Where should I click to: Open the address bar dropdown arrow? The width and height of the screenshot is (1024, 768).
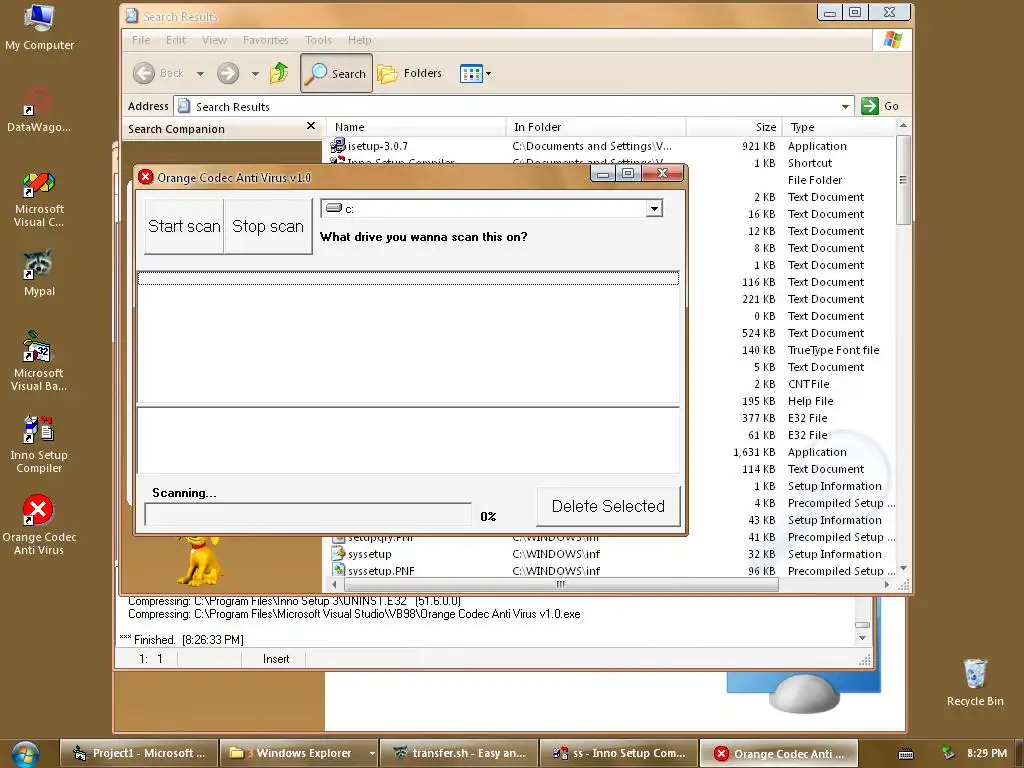coord(845,106)
